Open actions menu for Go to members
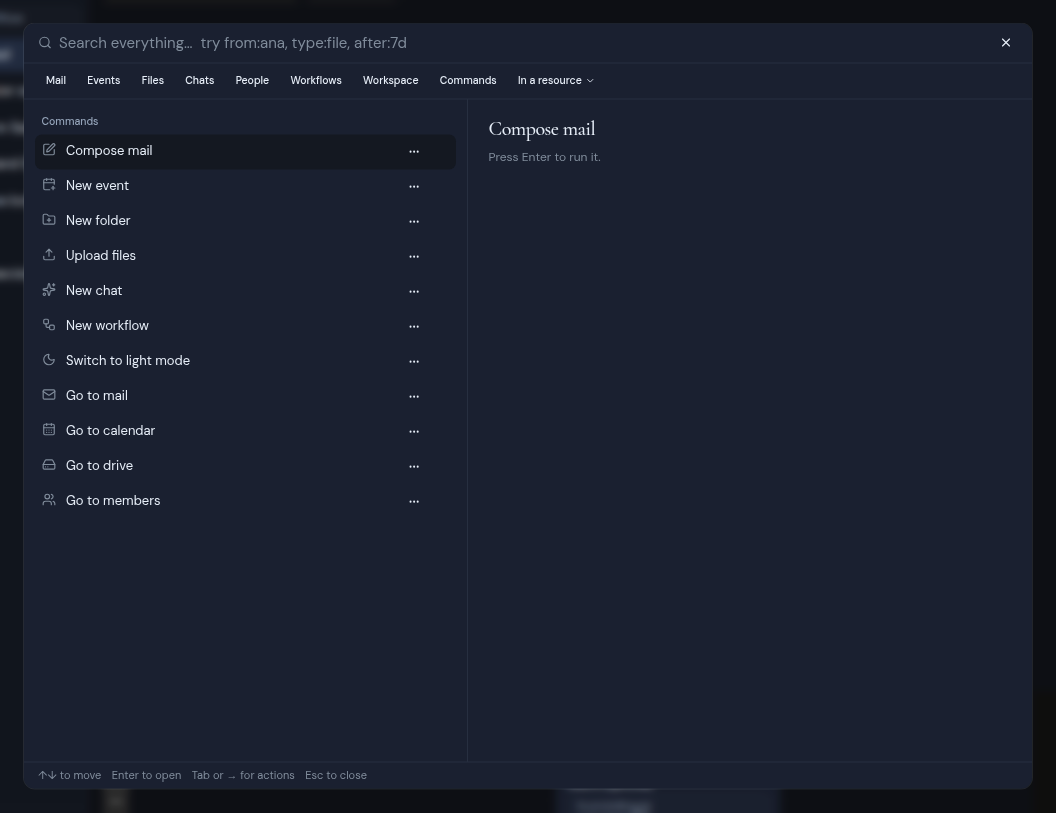Image resolution: width=1056 pixels, height=813 pixels. [x=414, y=502]
